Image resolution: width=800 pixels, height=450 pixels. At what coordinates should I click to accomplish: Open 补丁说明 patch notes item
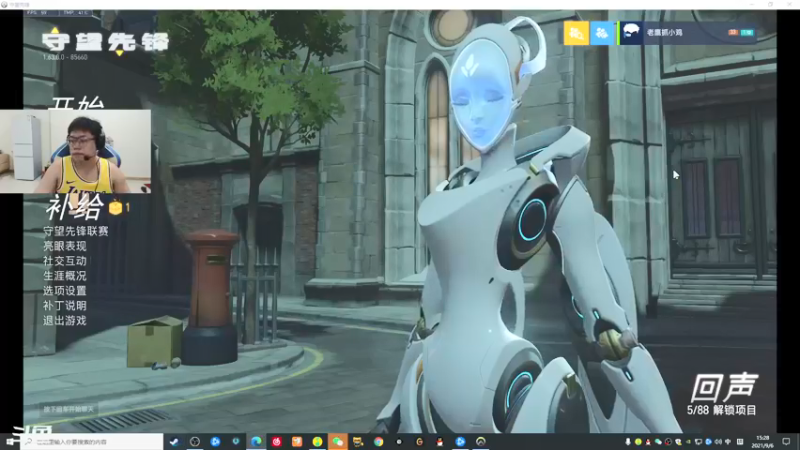(x=65, y=306)
